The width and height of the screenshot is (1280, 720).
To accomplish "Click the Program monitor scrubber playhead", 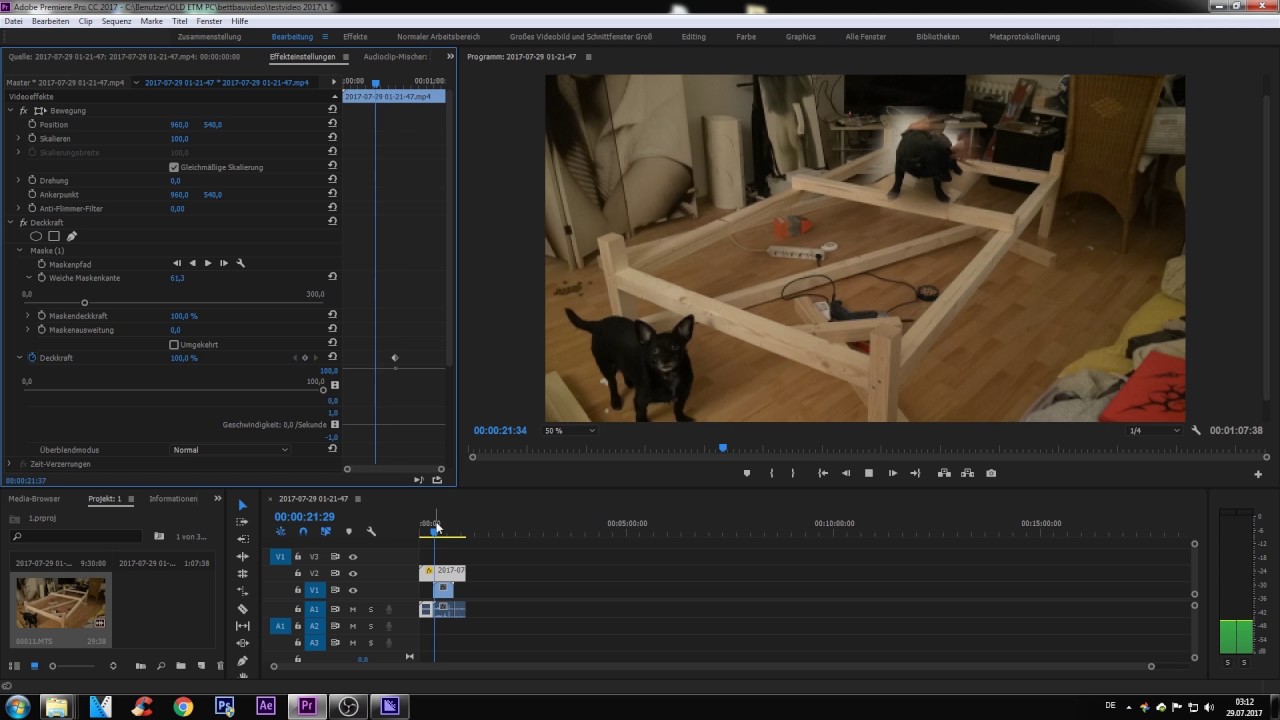I will tap(722, 448).
